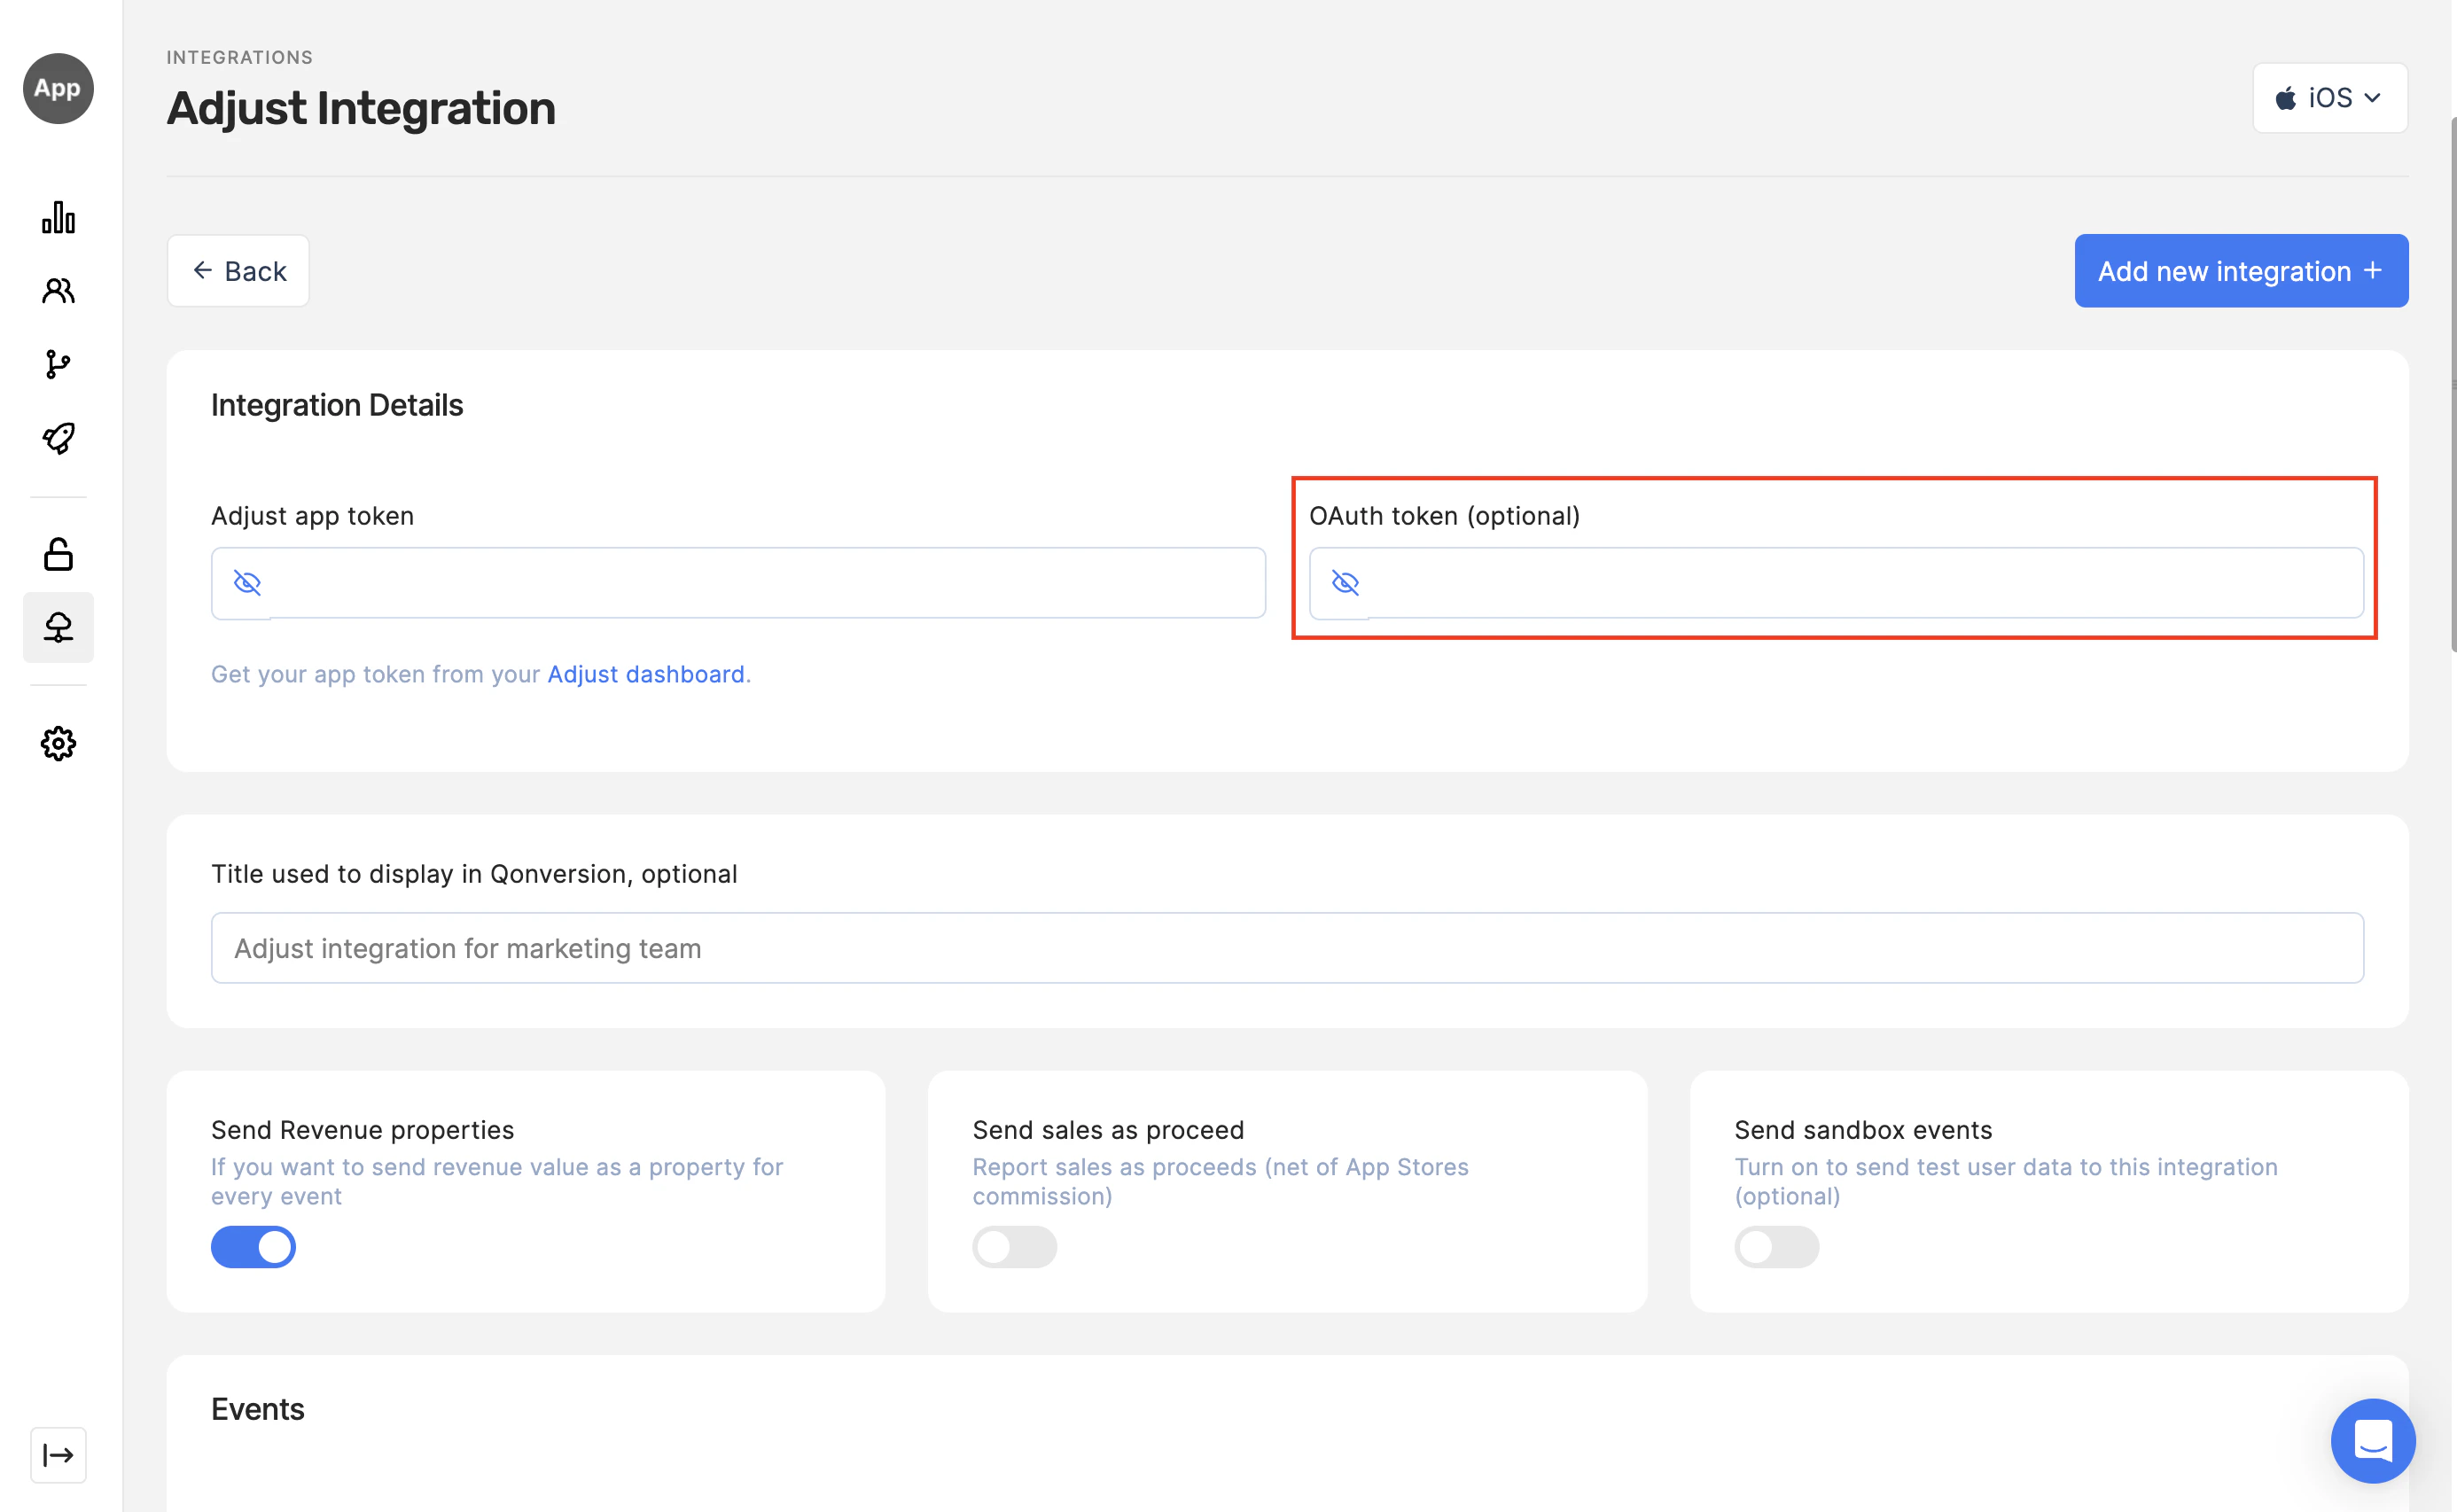2457x1512 pixels.
Task: Disable Send Revenue properties toggle
Action: point(253,1247)
